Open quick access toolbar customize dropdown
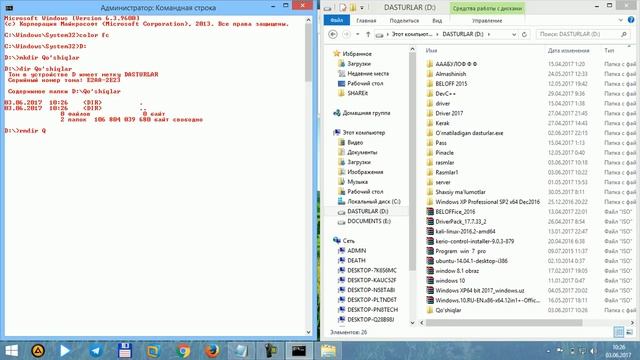Viewport: 640px width, 360px height. (362, 7)
